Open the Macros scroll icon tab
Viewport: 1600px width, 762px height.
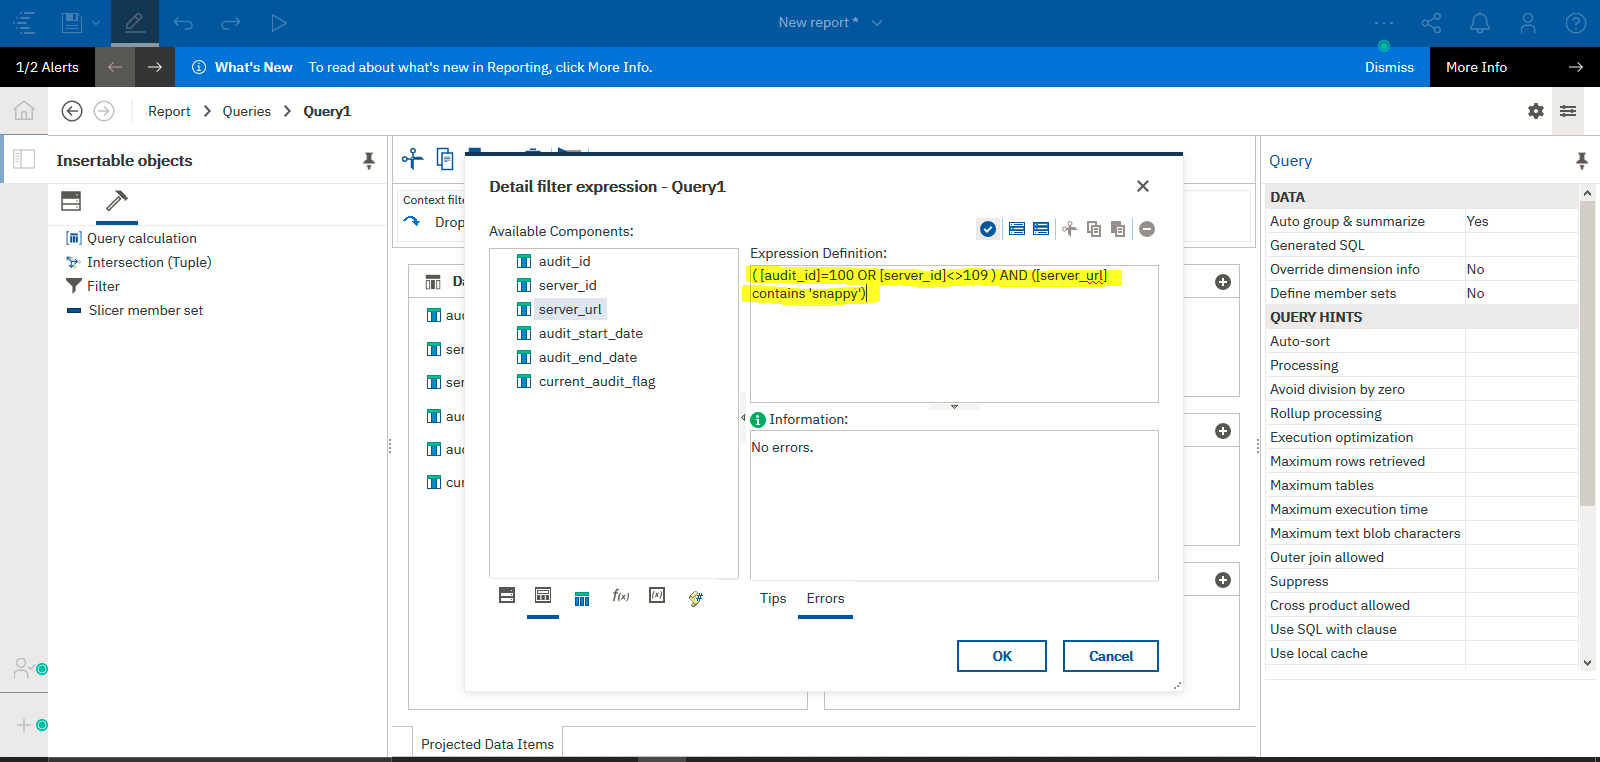click(x=696, y=598)
